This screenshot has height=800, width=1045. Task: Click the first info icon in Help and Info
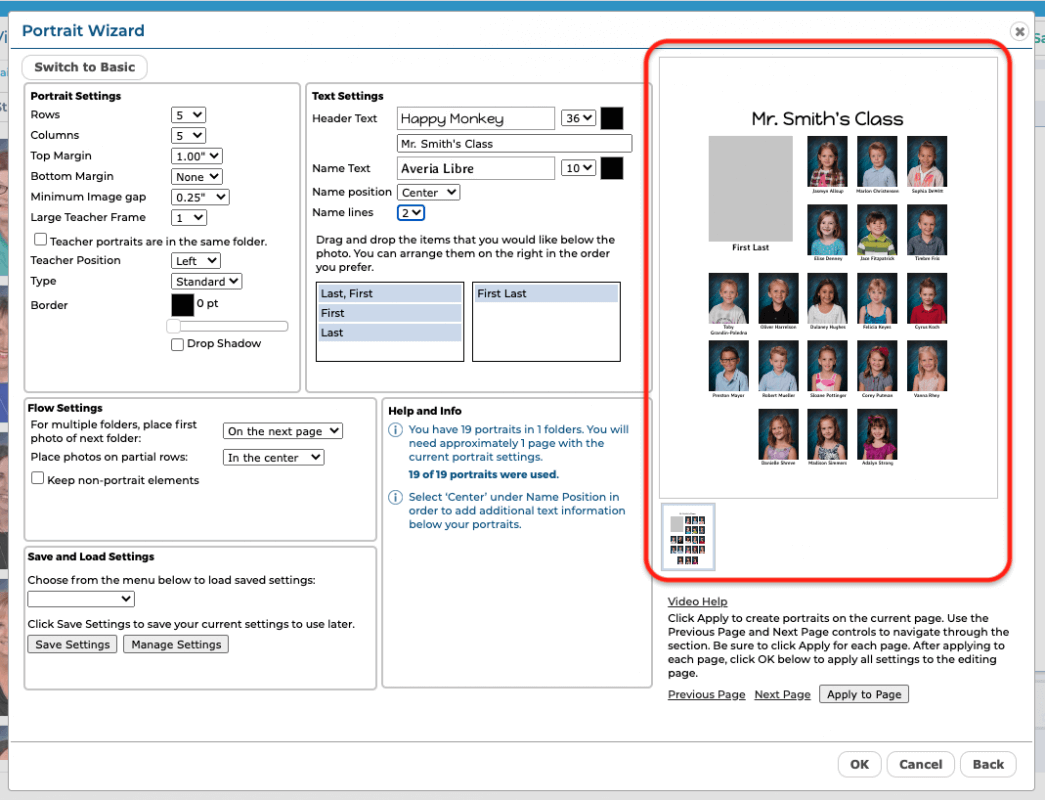(x=395, y=431)
